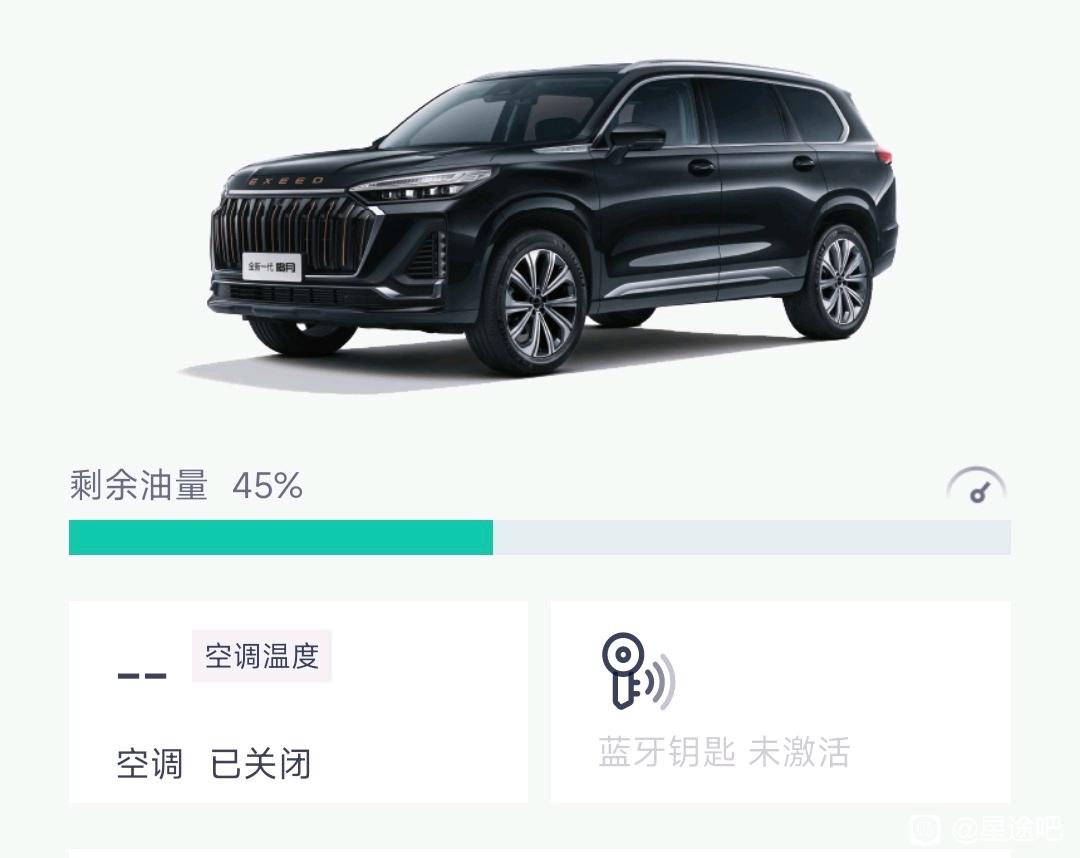Tap the Bluetooth key icon

pos(638,671)
